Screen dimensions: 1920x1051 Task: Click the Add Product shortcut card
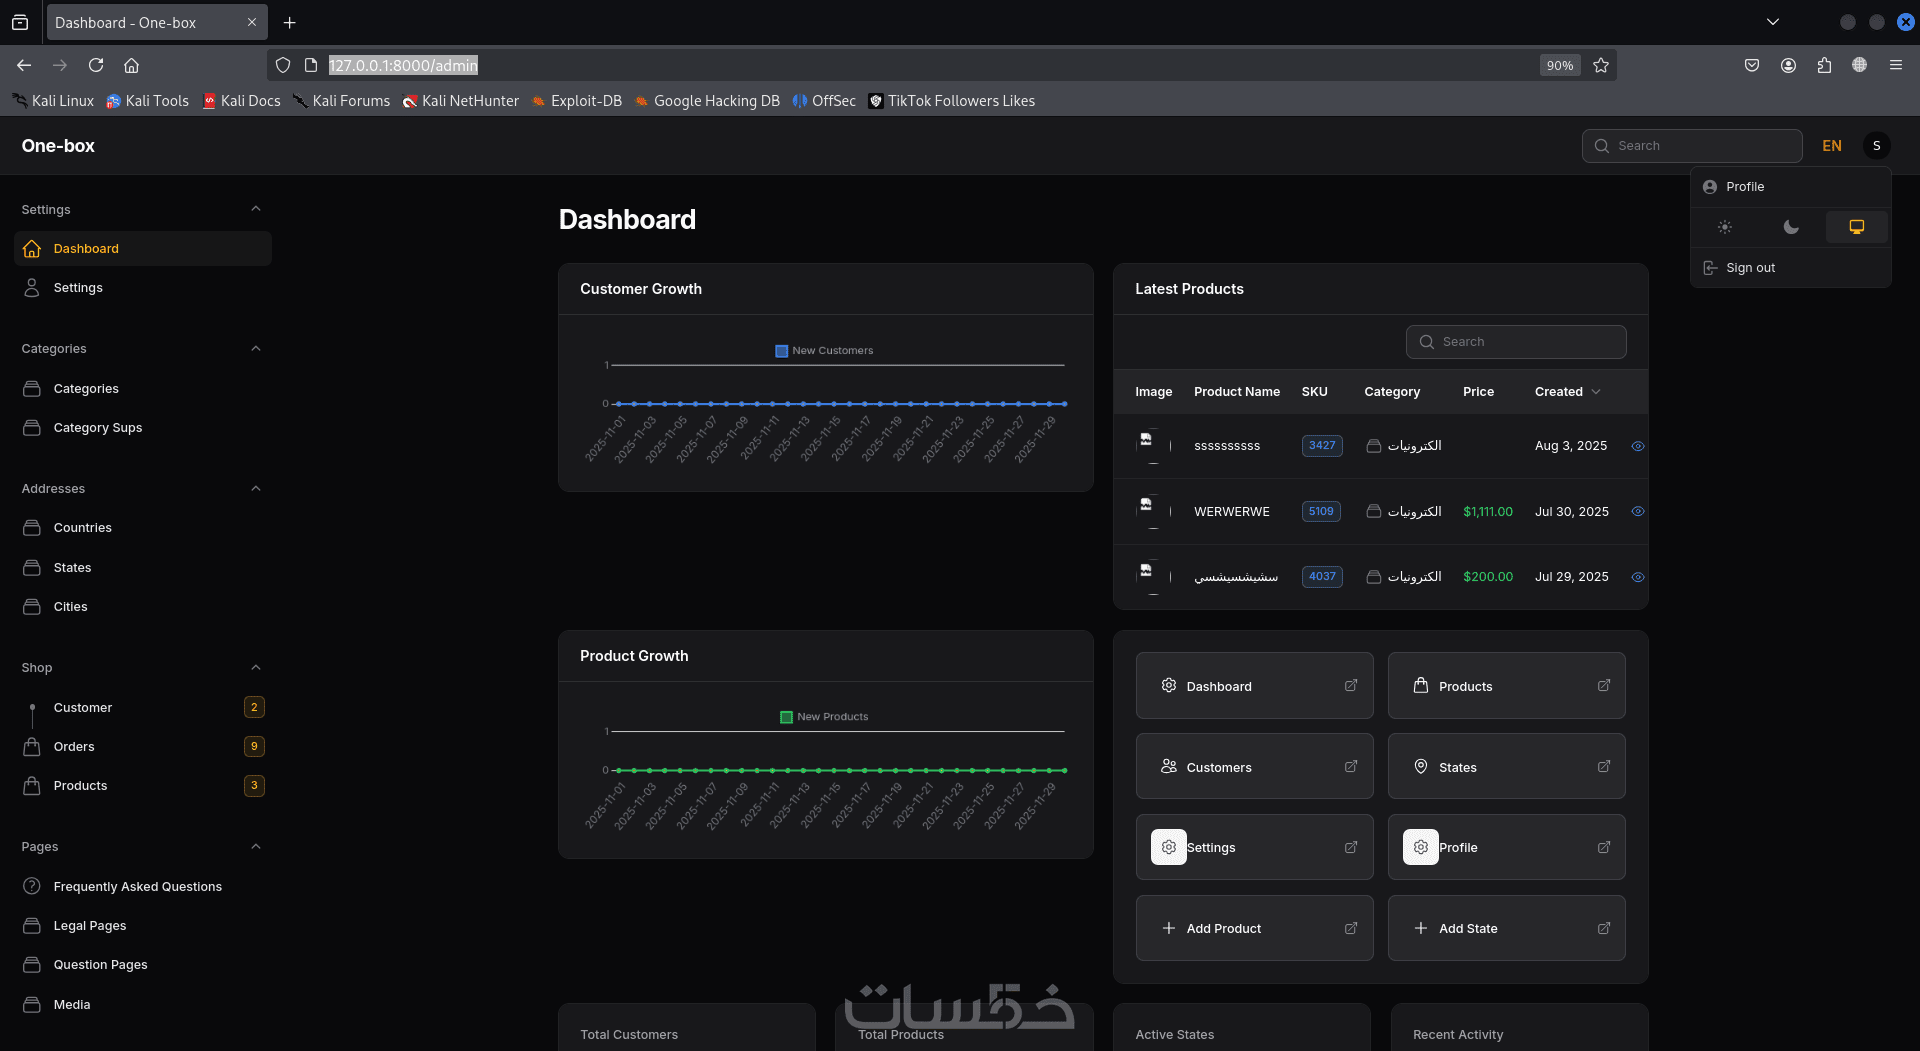pyautogui.click(x=1254, y=929)
